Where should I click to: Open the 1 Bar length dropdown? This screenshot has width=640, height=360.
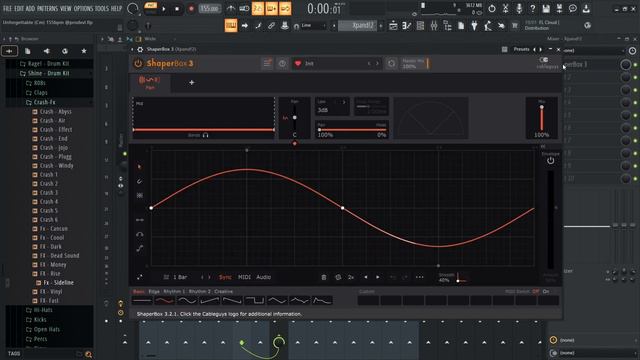(180, 277)
